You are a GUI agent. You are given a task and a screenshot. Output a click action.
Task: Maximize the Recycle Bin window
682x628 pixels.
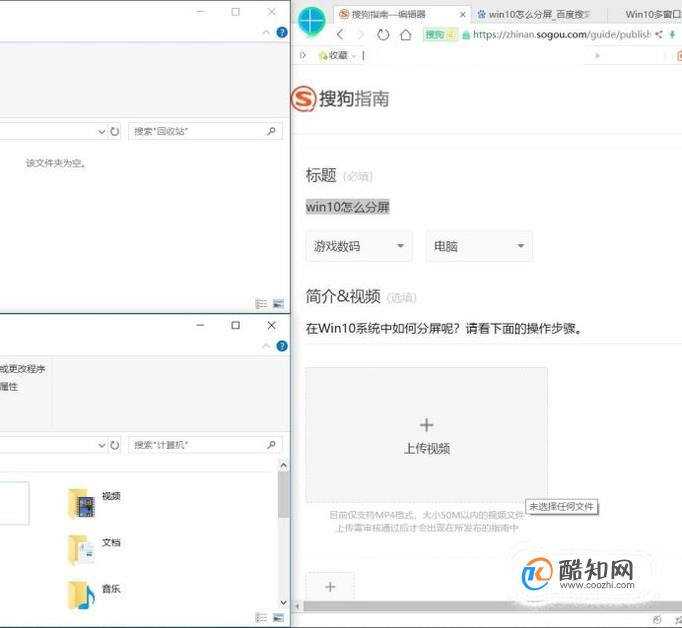pos(235,12)
